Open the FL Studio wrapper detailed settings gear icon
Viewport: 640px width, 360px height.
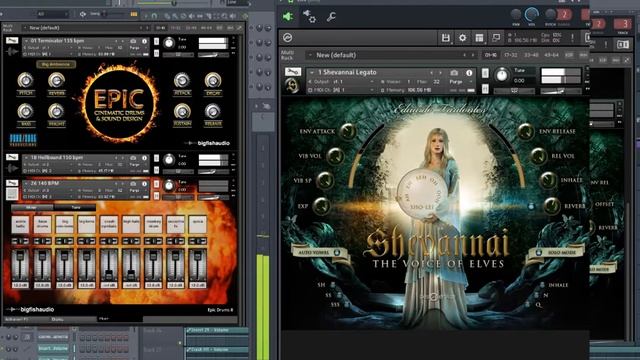click(309, 16)
